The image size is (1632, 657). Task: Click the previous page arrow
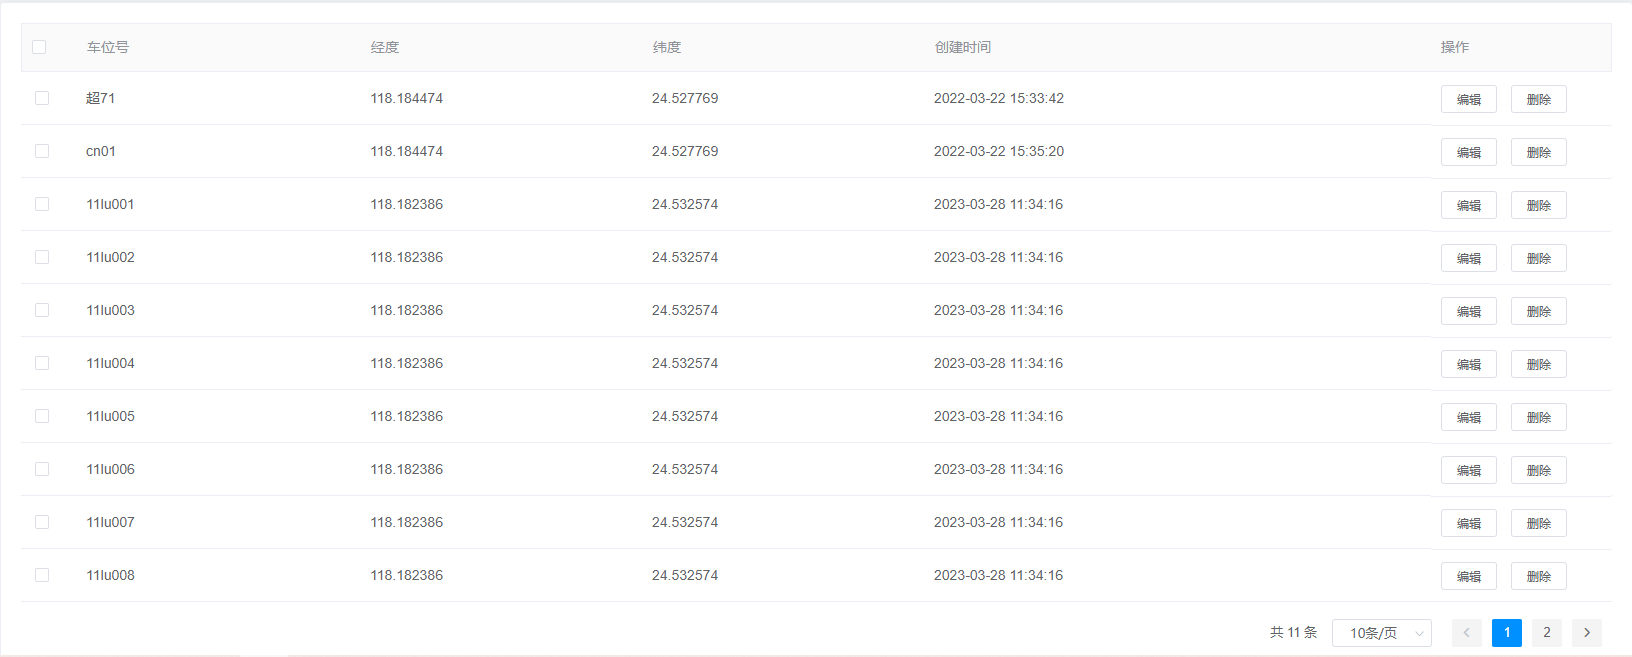pos(1467,632)
